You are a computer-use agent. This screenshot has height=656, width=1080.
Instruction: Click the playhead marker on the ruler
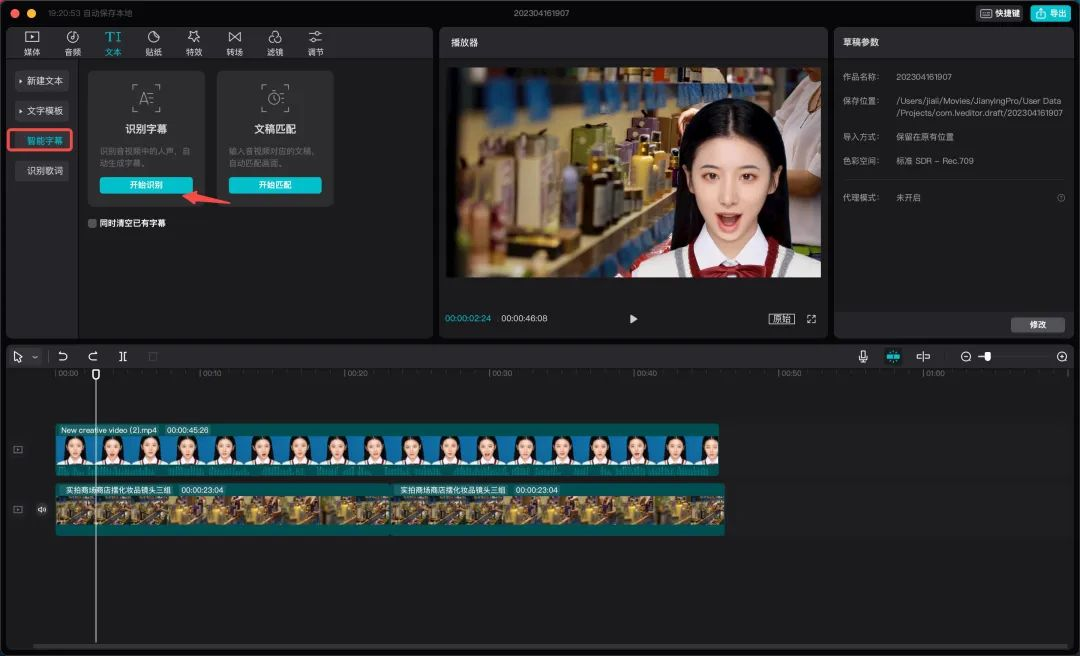(96, 373)
